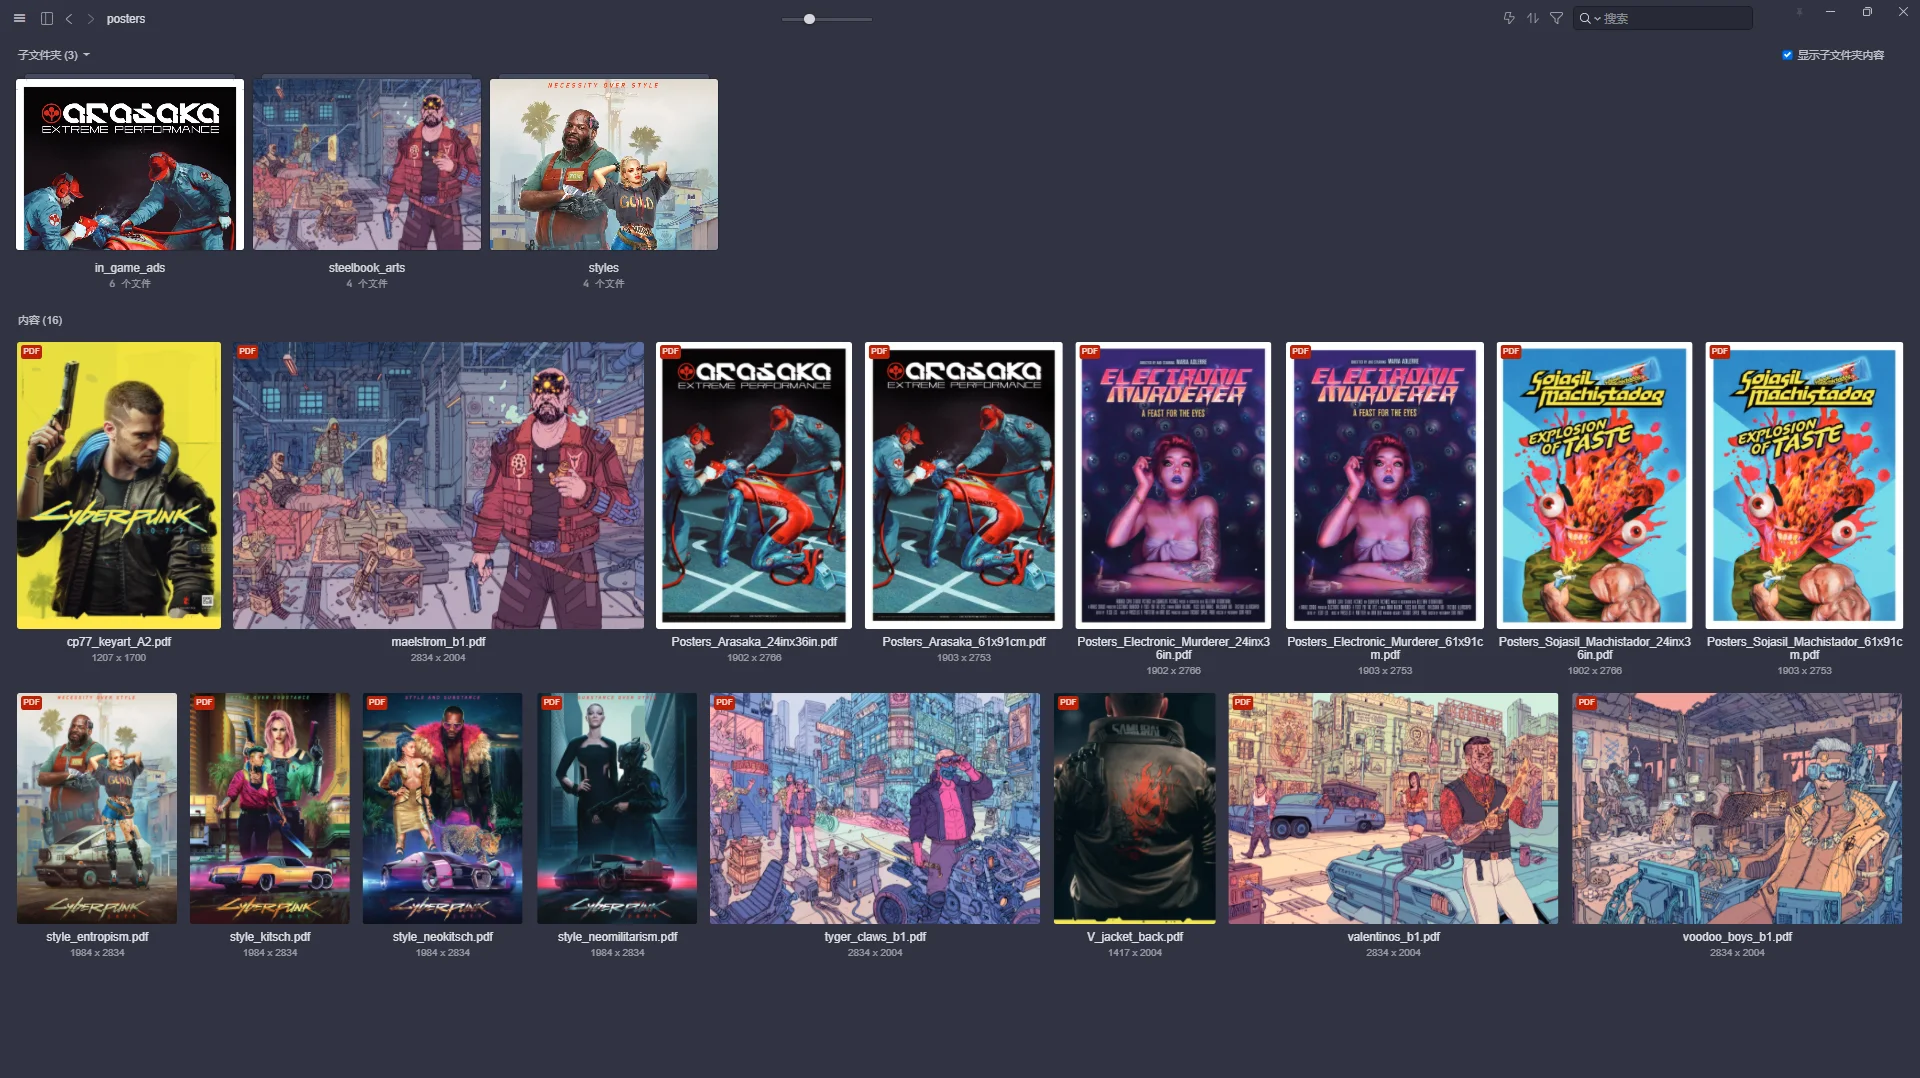Click PDF badge on maelstrom_b1 thumbnail
The image size is (1920, 1078).
pos(247,351)
